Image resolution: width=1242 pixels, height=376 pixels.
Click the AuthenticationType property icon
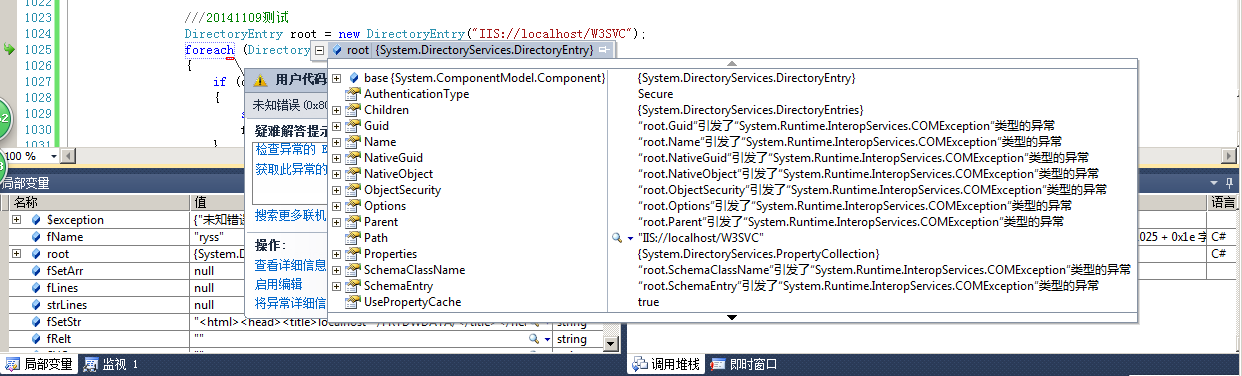pyautogui.click(x=352, y=94)
